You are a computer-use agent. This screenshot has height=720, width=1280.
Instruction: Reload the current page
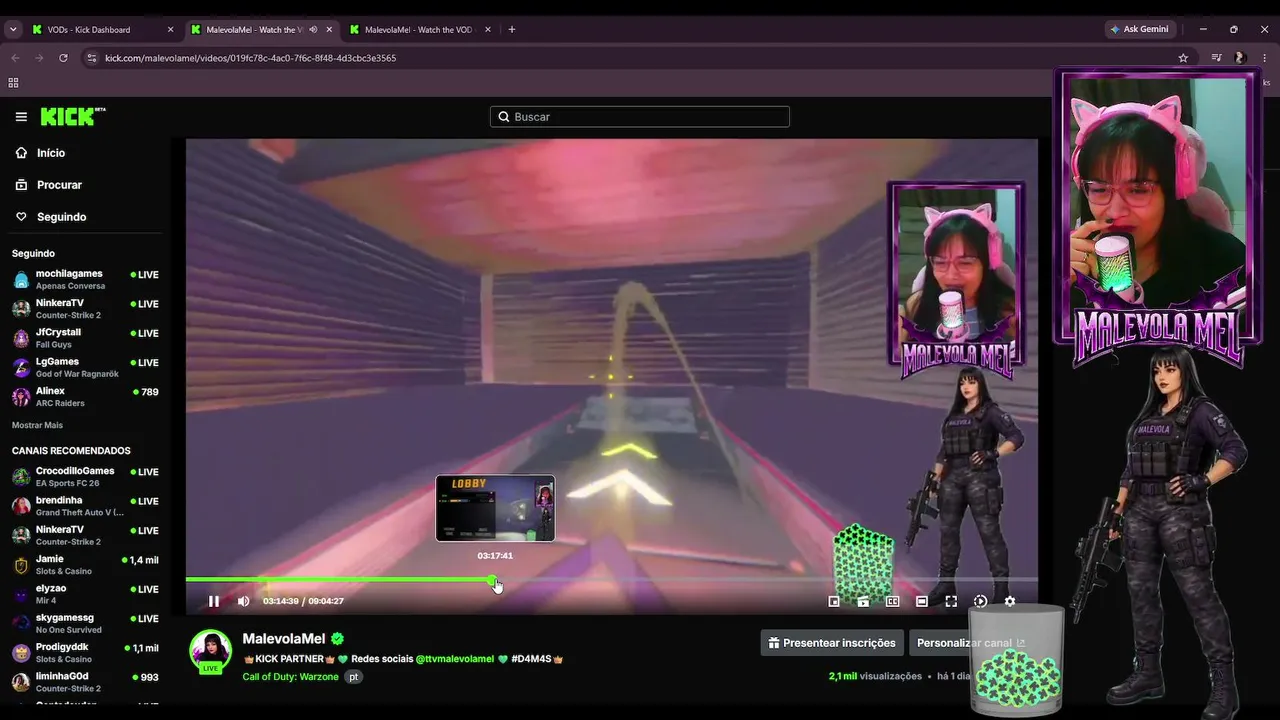63,58
